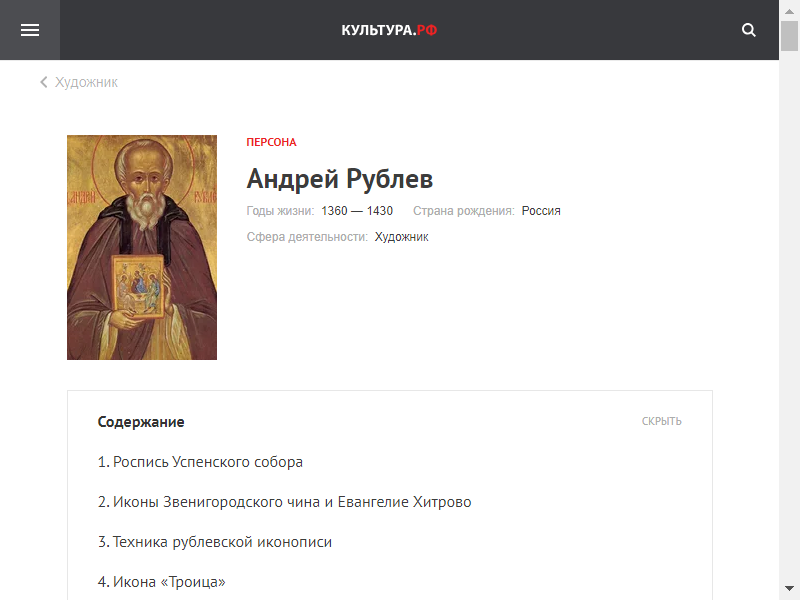Click the 1360 — 1430 life years
The width and height of the screenshot is (800, 600).
[x=357, y=211]
